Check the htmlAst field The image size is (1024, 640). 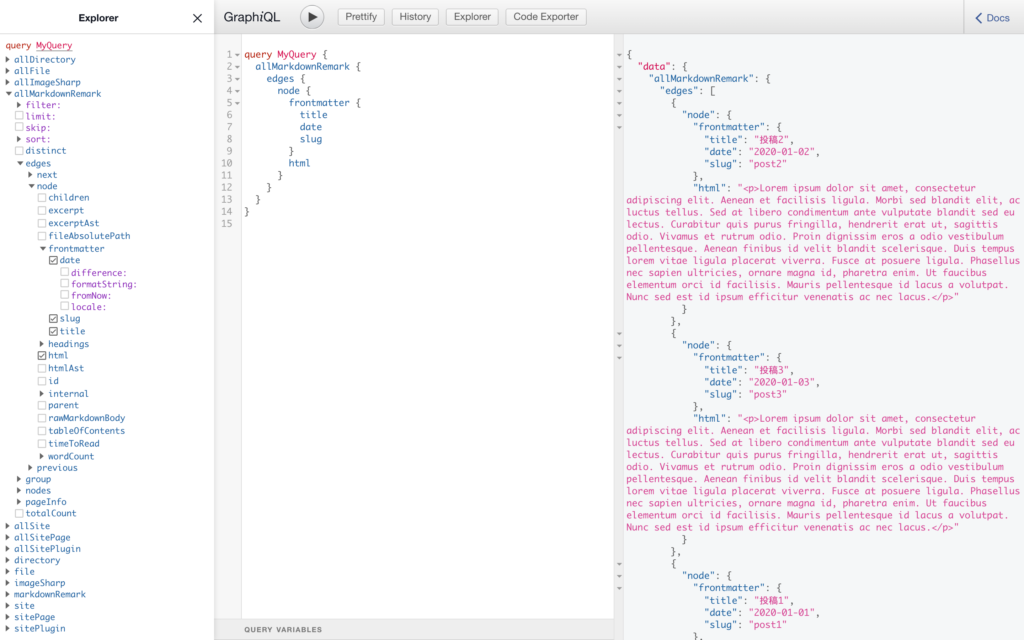click(x=42, y=368)
